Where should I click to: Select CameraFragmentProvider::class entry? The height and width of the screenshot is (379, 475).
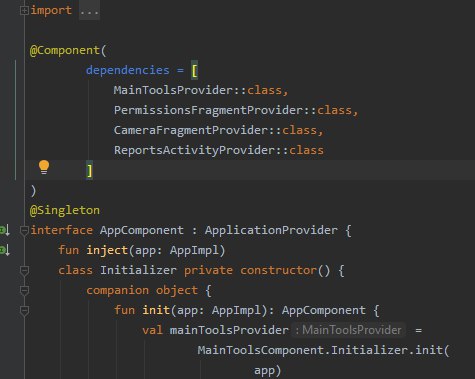pyautogui.click(x=215, y=130)
